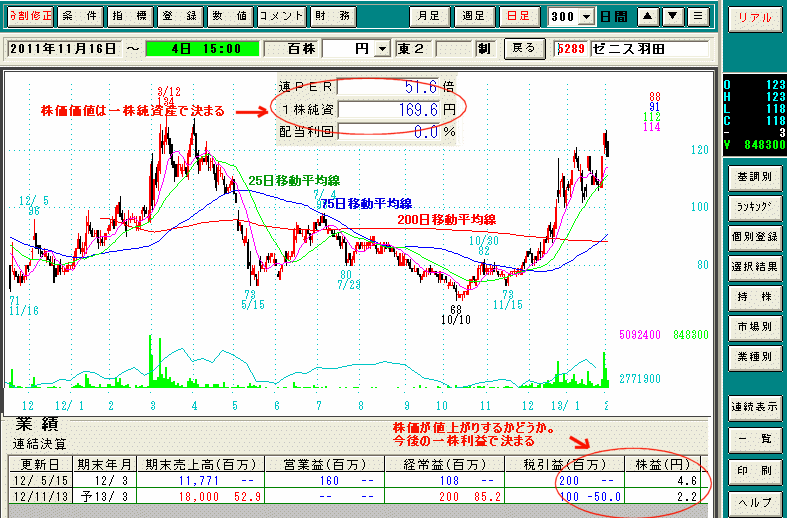Click the 200日移動平均線 label
This screenshot has height=518, width=787.
pos(447,219)
